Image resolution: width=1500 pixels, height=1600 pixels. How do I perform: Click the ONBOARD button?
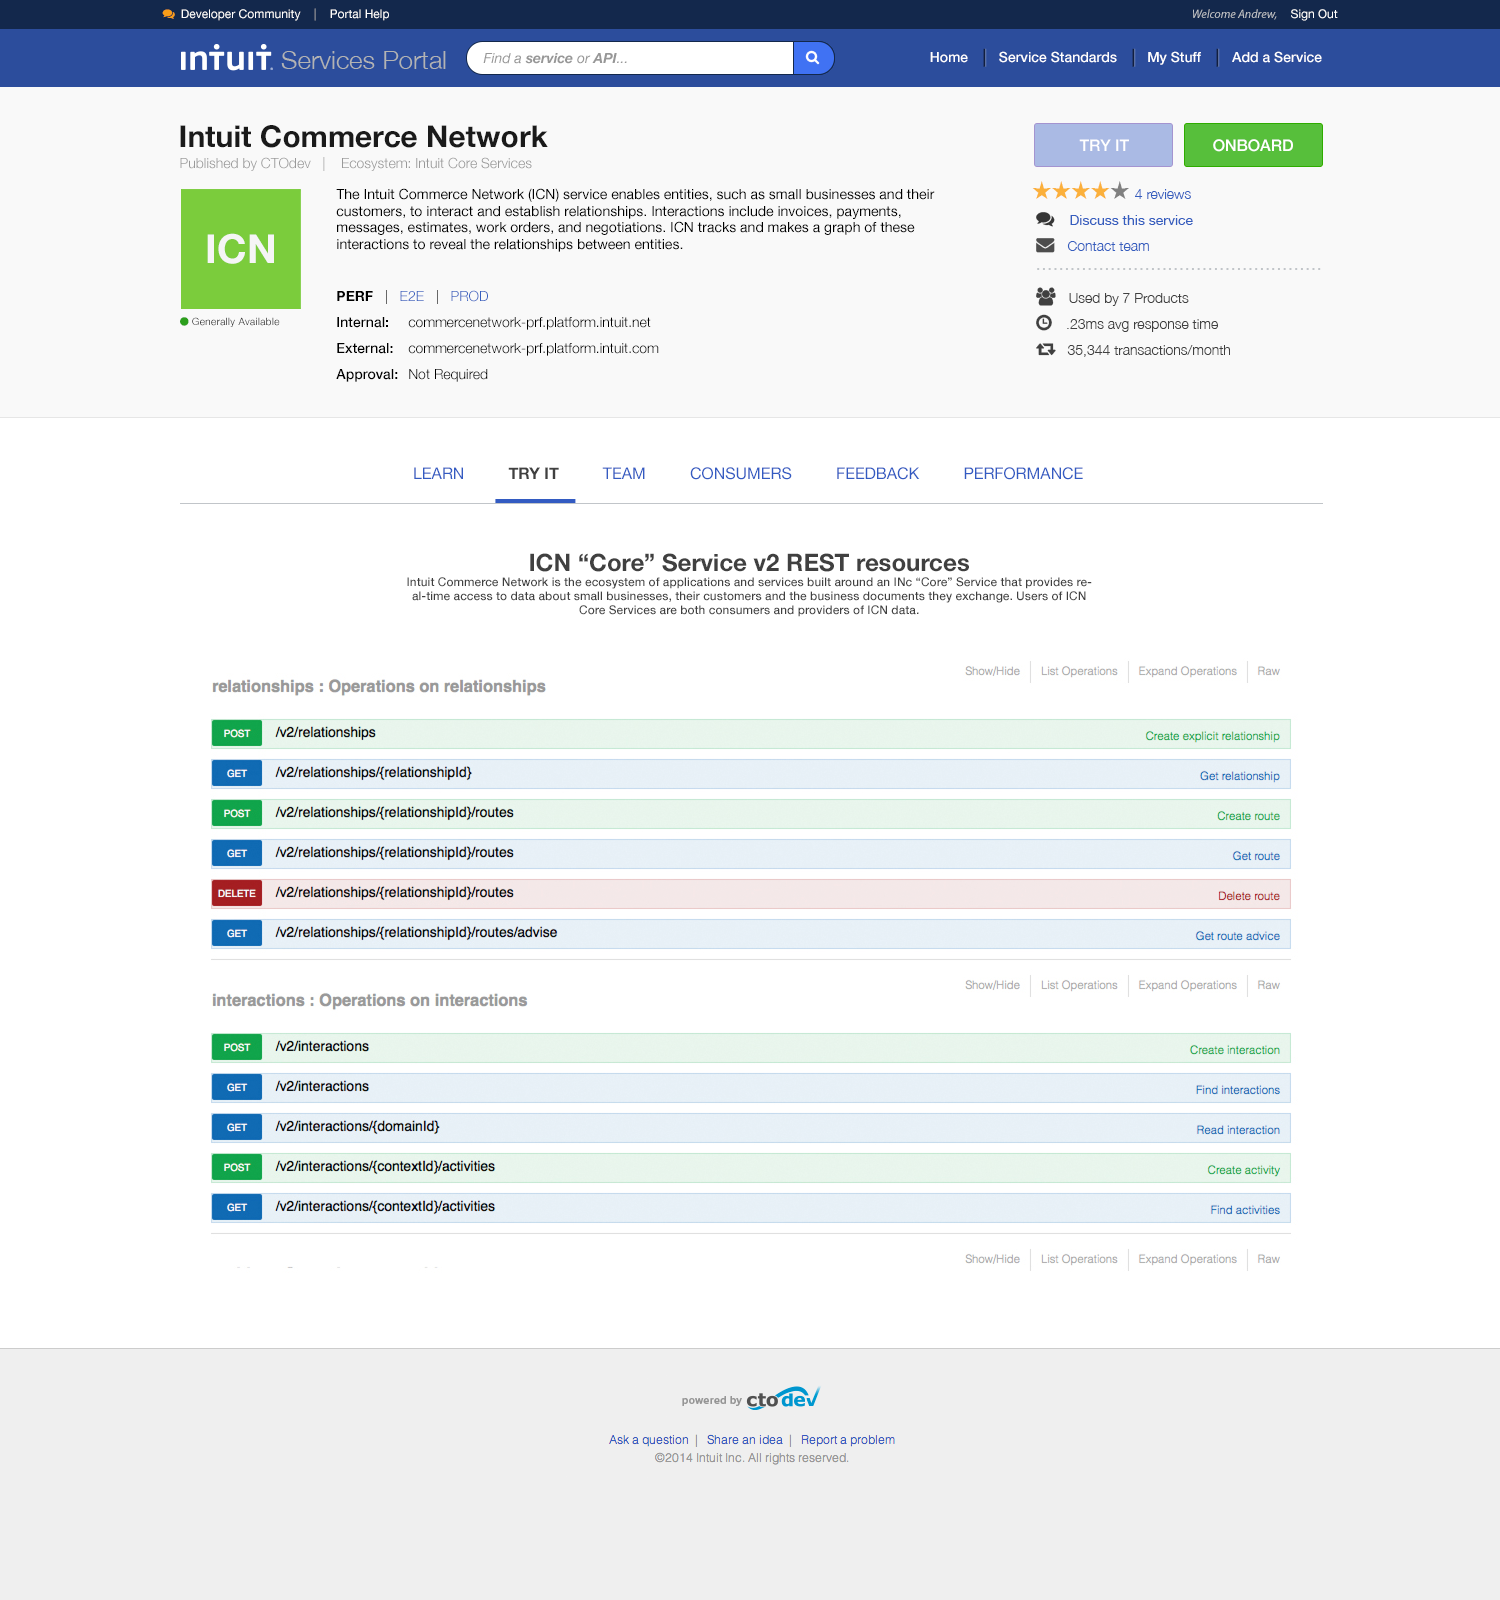[x=1253, y=145]
